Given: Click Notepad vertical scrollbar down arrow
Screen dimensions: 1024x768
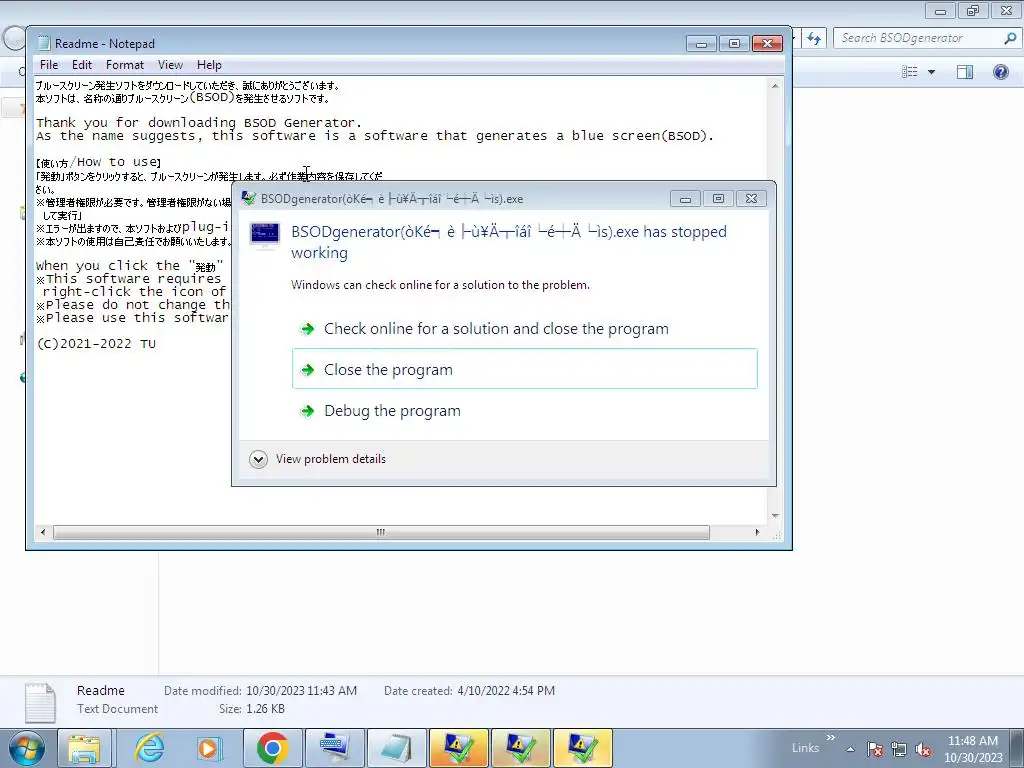Looking at the screenshot, I should [x=775, y=516].
